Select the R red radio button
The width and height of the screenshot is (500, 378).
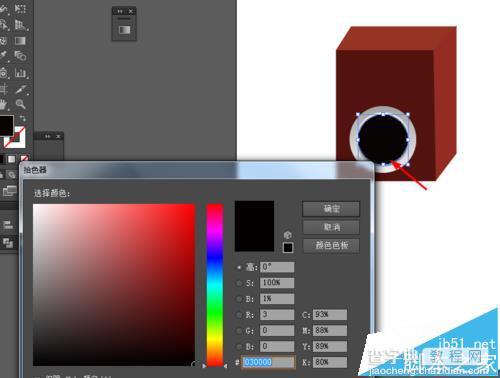(x=239, y=315)
